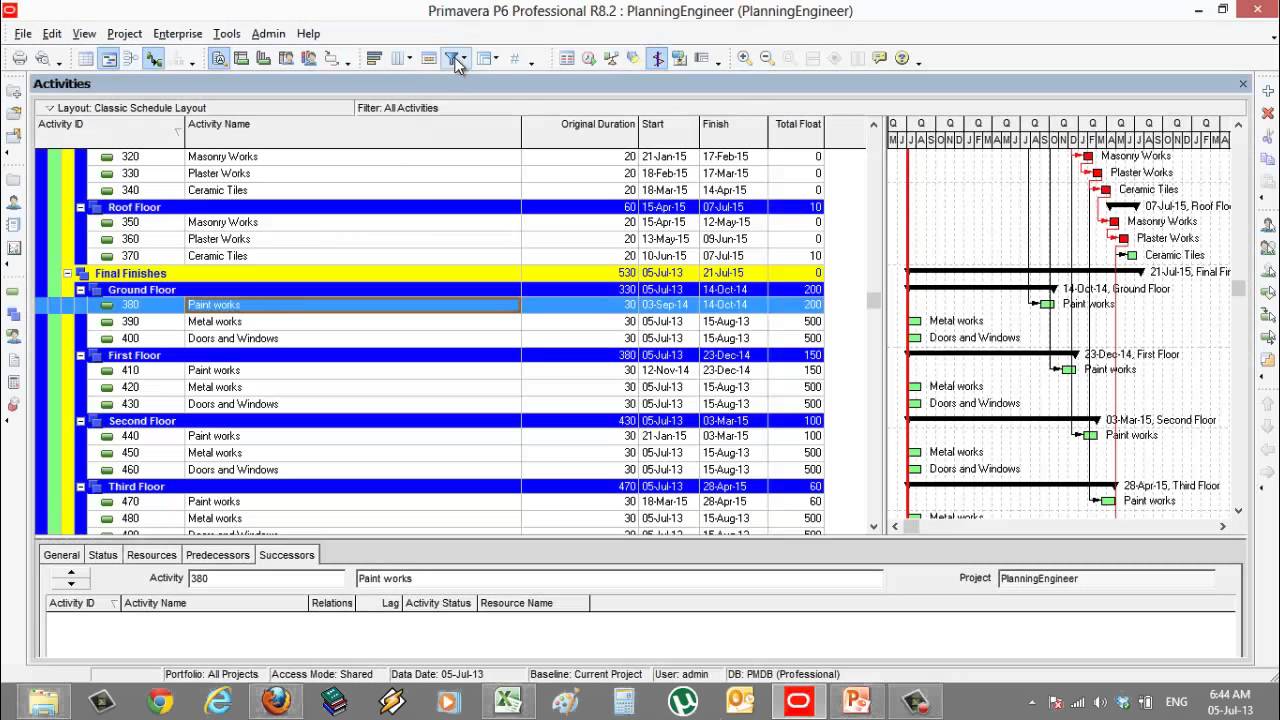Open the Bars formatting icon

coord(374,59)
